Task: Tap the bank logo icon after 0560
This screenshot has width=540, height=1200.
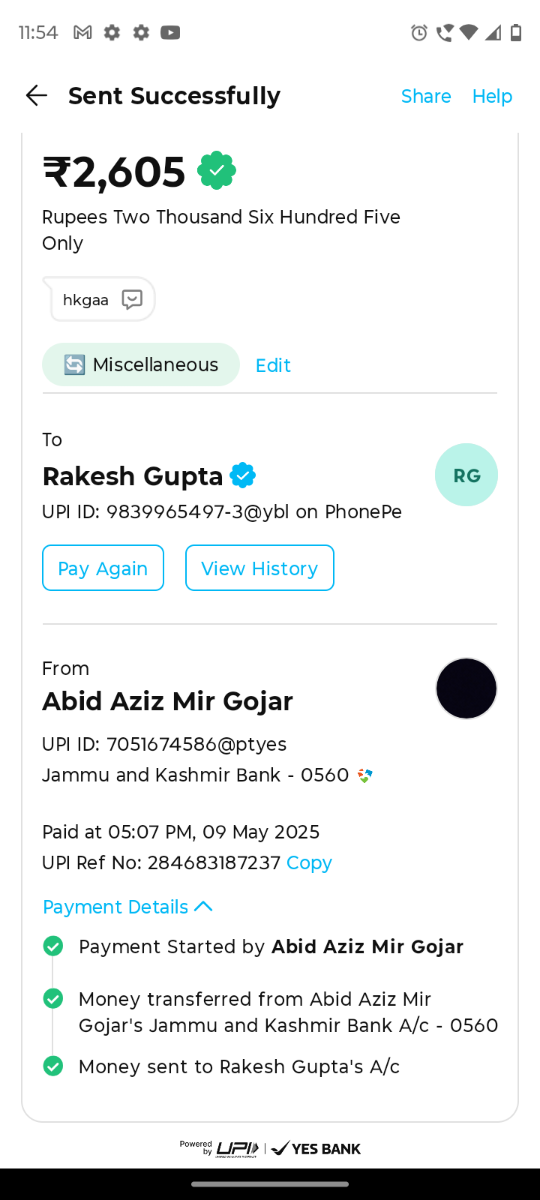Action: pyautogui.click(x=365, y=775)
